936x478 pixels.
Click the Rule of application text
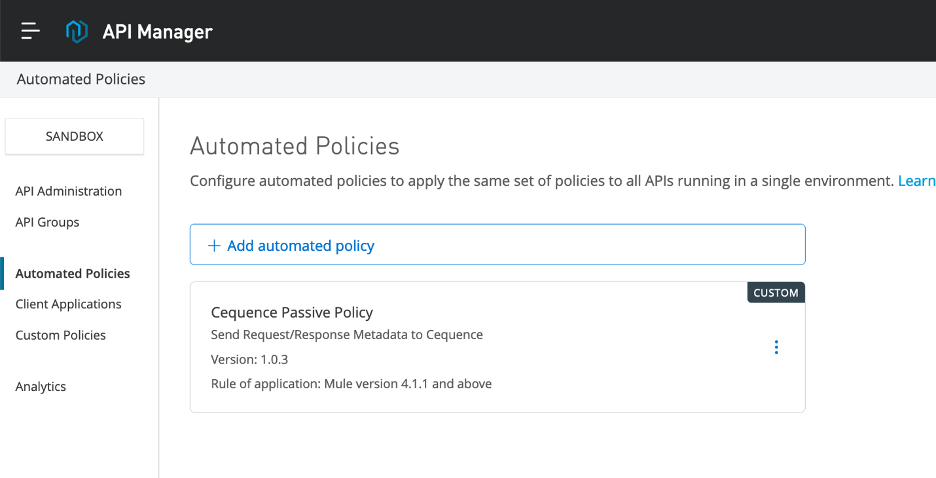pyautogui.click(x=351, y=384)
